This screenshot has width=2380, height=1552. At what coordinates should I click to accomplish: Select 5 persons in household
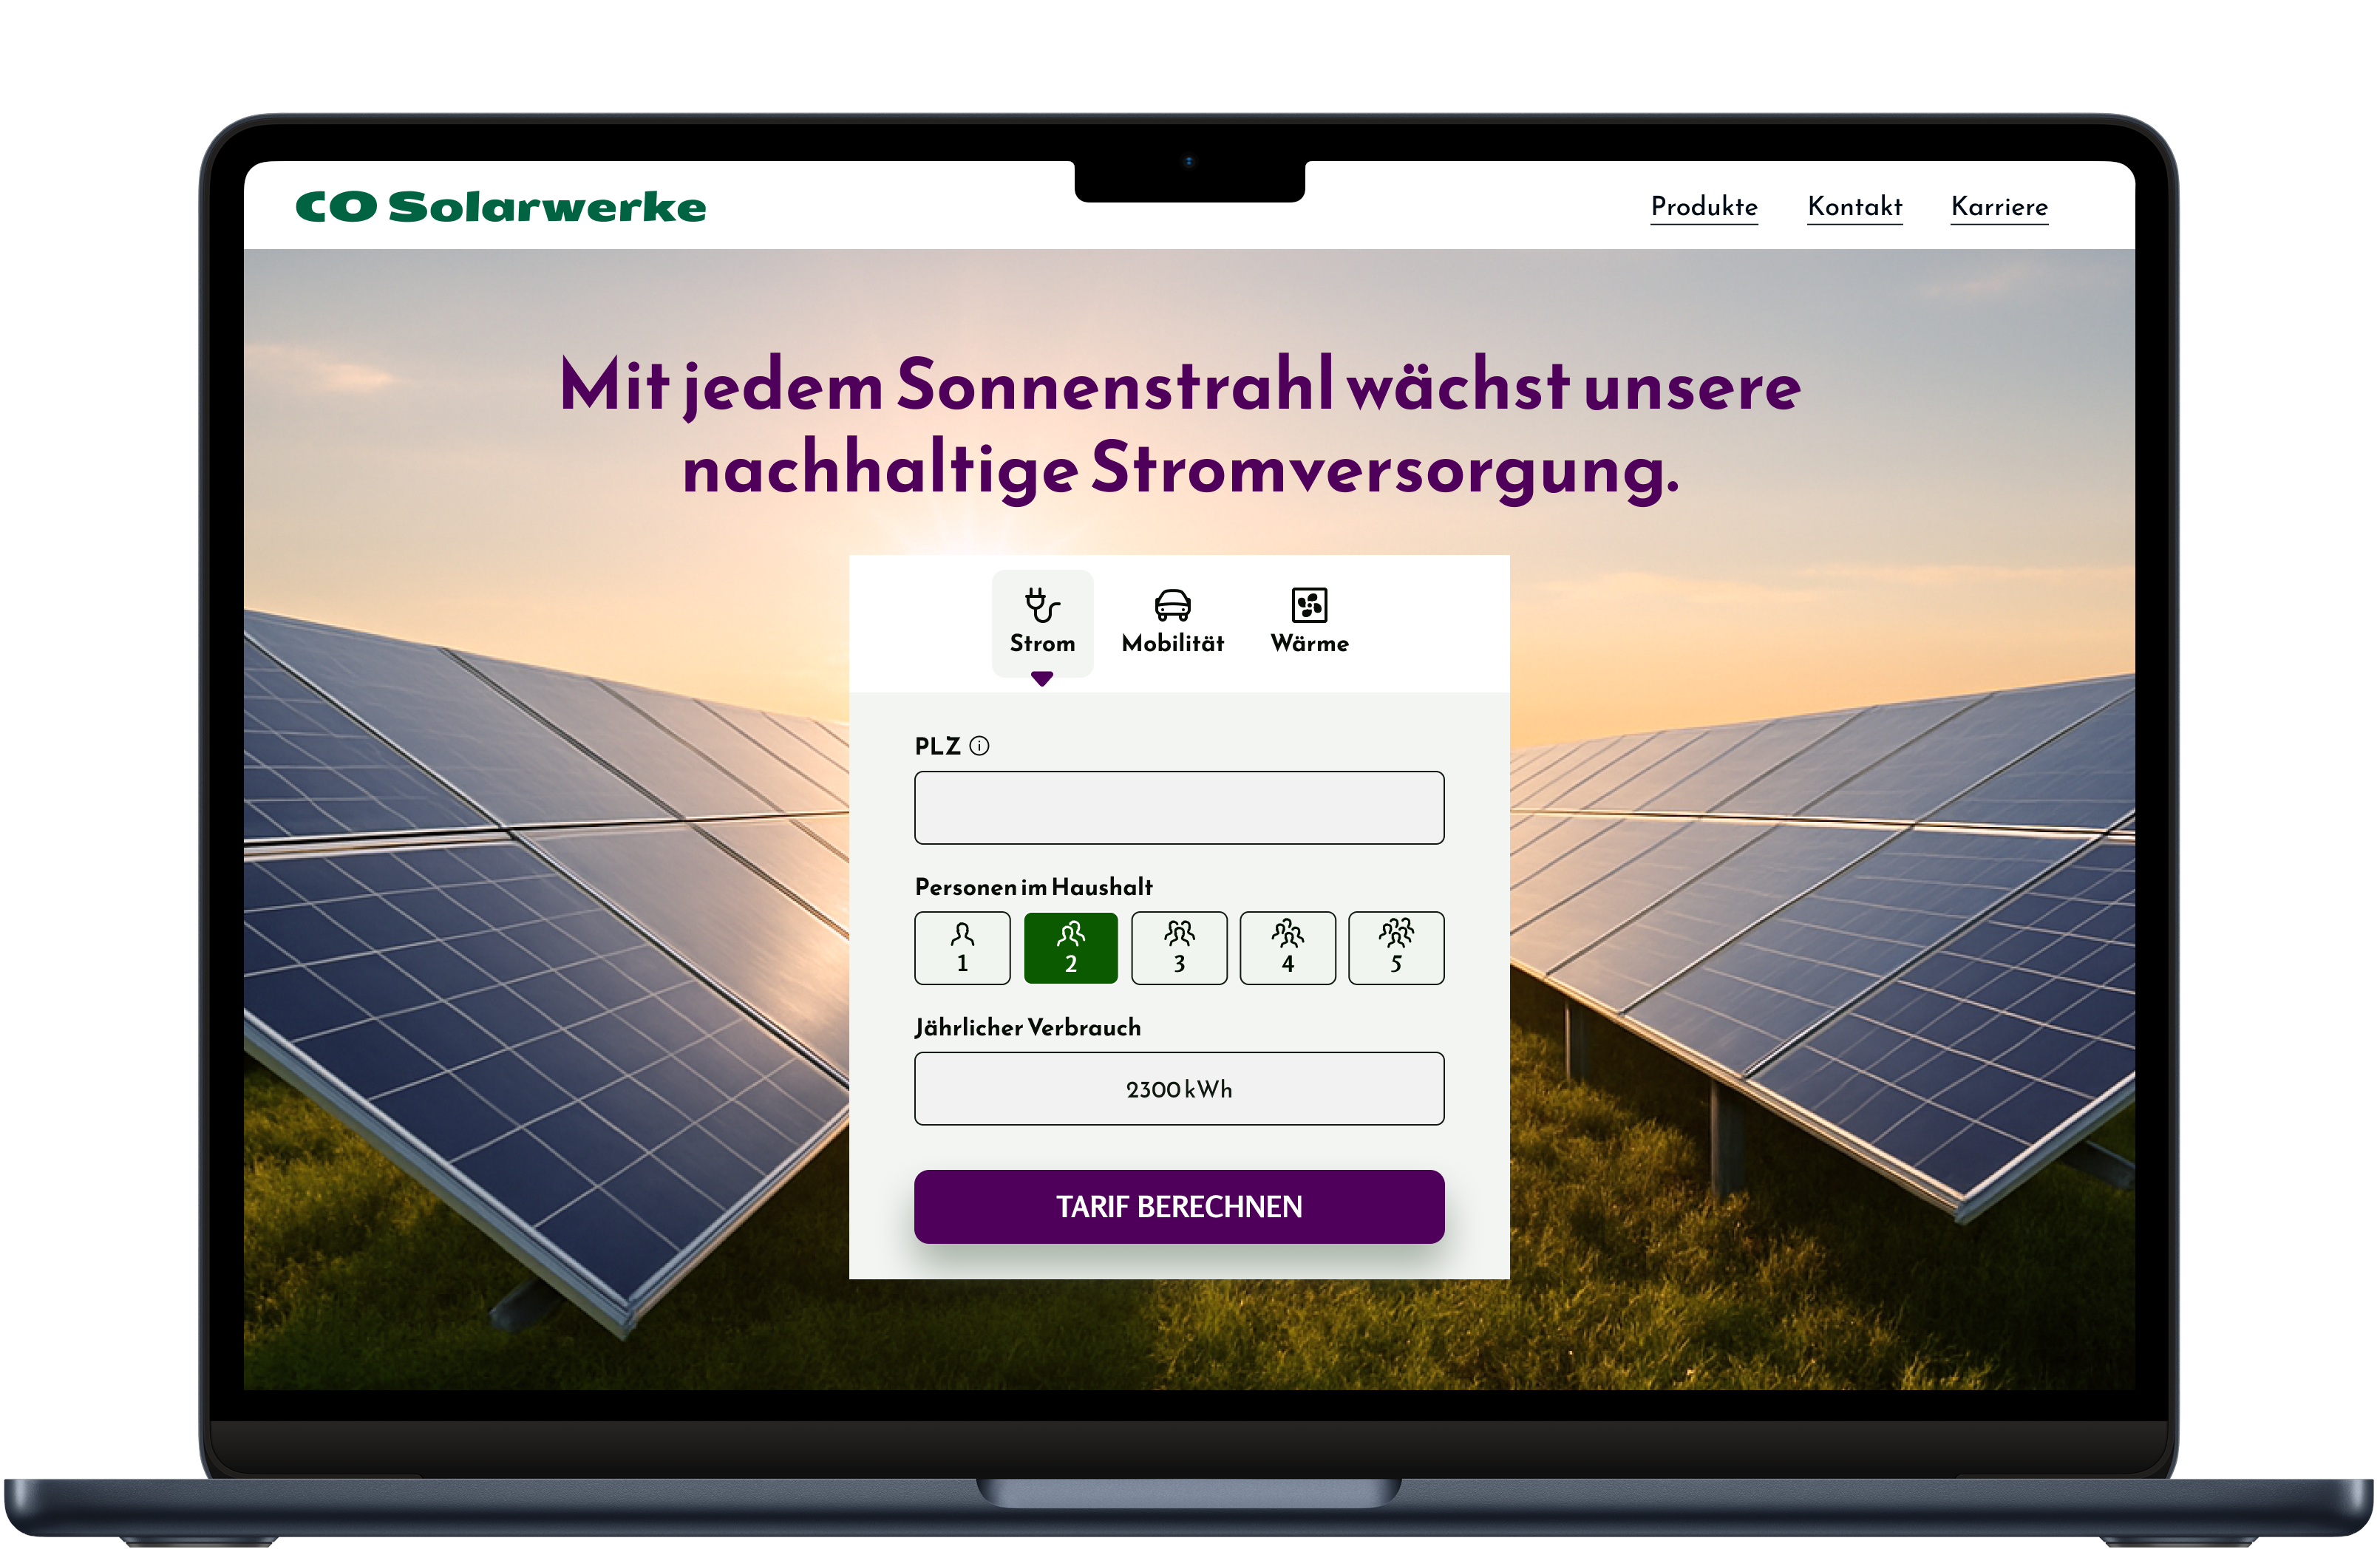pyautogui.click(x=1396, y=948)
